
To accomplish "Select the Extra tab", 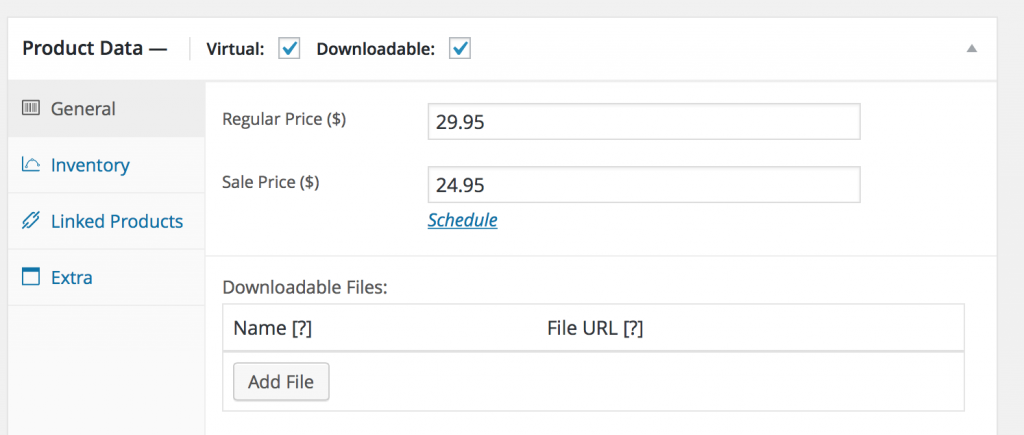I will coord(106,278).
